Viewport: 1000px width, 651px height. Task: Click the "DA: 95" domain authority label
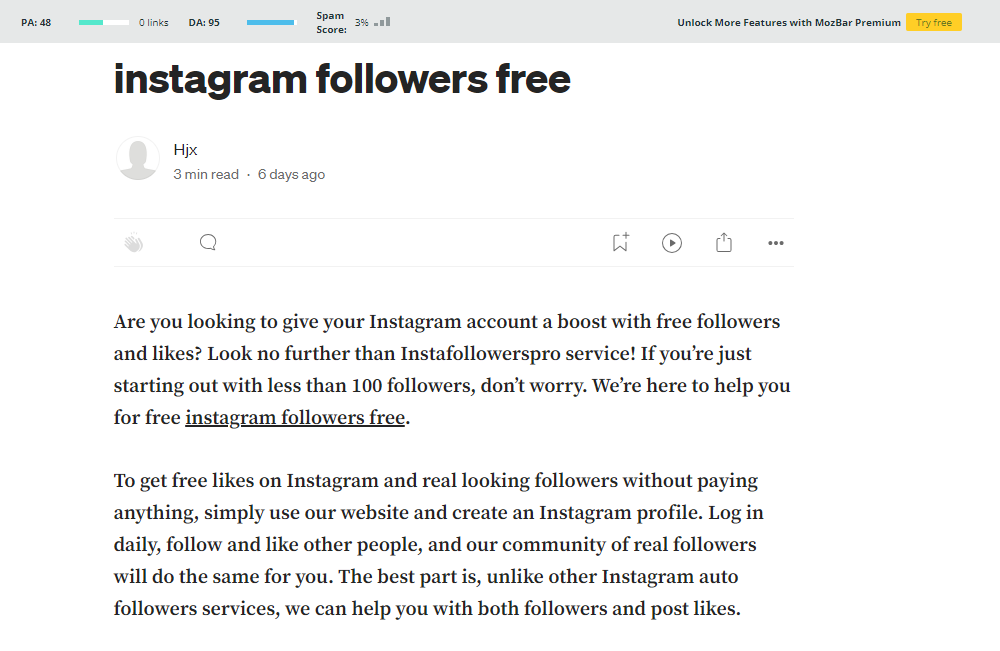pyautogui.click(x=204, y=22)
